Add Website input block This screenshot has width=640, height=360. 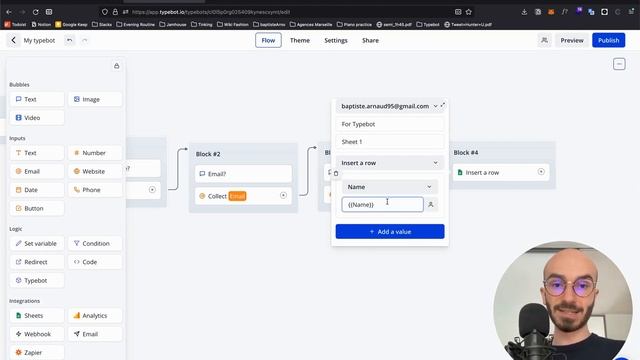[95, 171]
